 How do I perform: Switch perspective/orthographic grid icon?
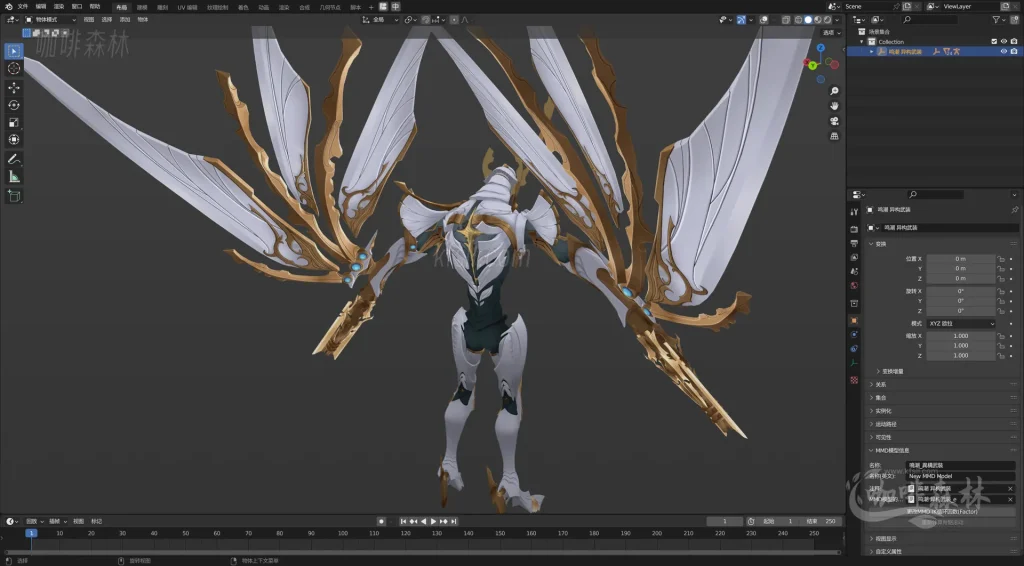point(834,136)
